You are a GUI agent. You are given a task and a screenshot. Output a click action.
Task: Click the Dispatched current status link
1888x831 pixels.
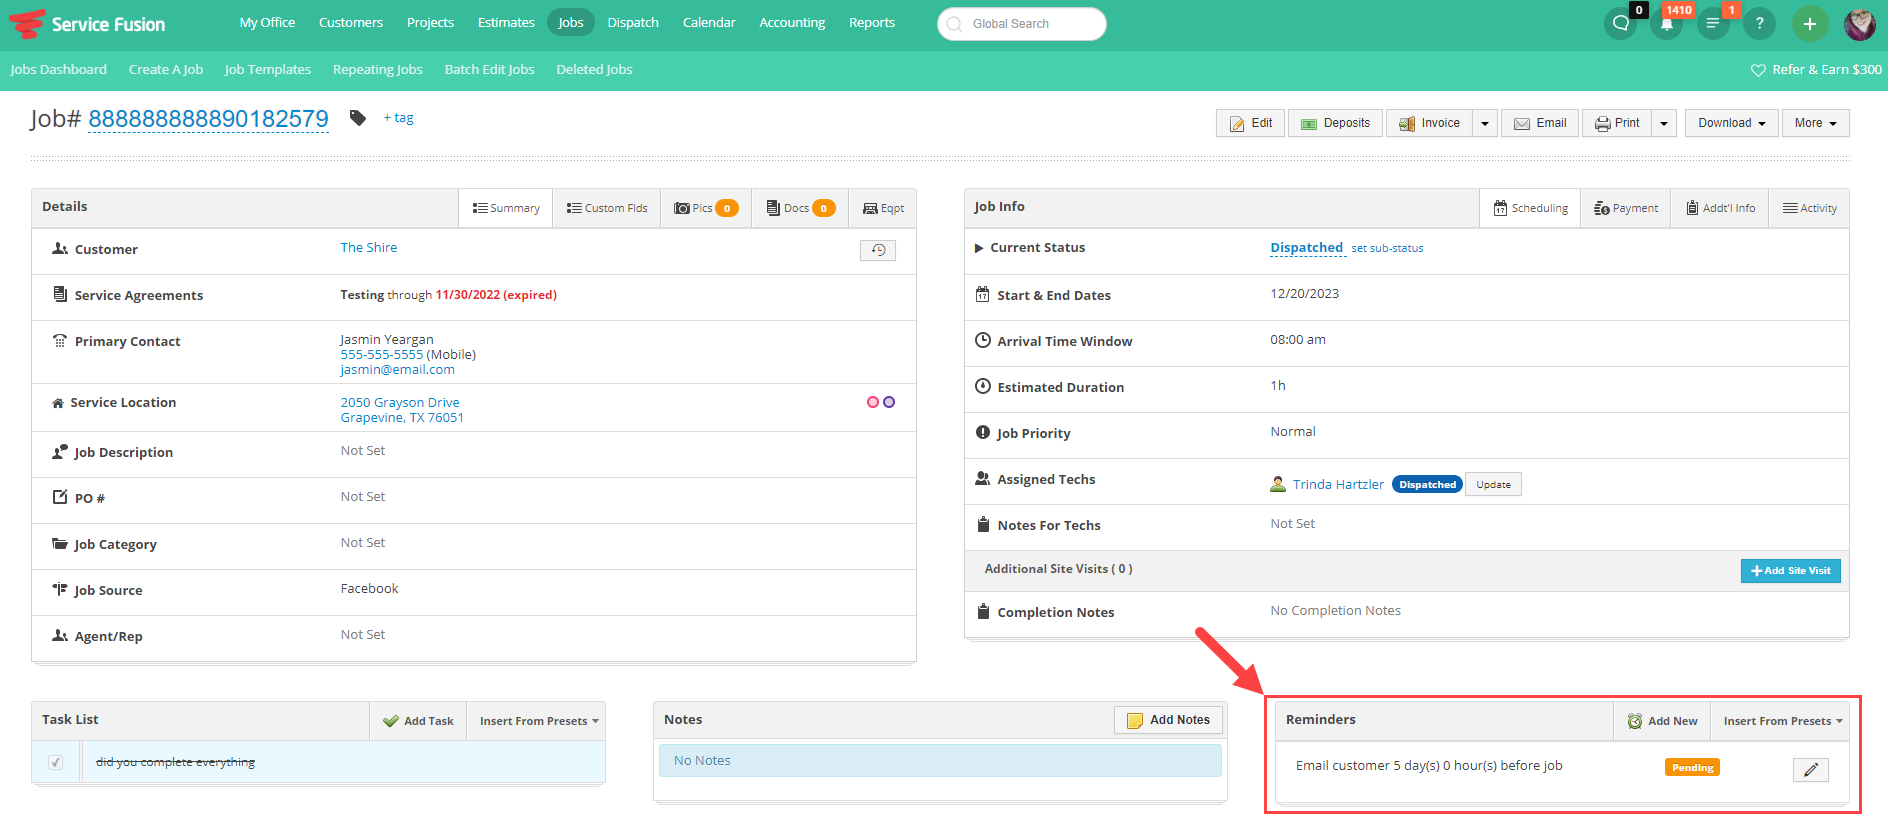tap(1307, 248)
